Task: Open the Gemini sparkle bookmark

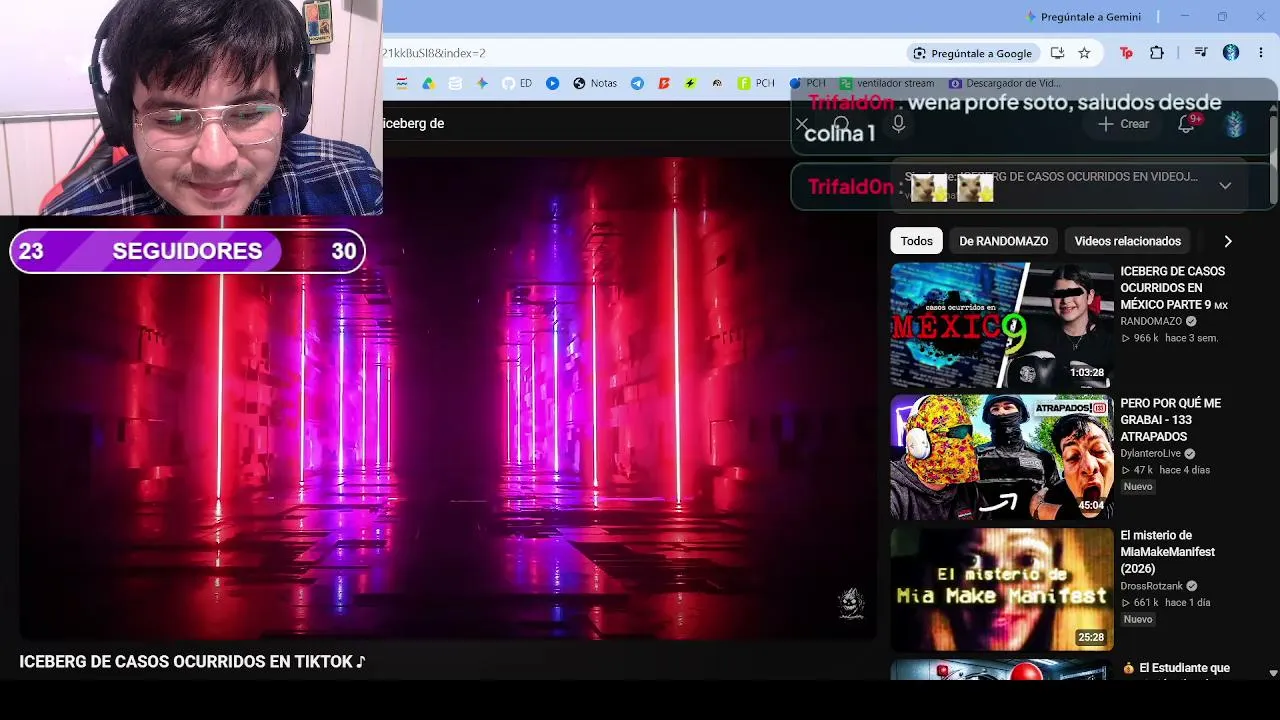Action: pyautogui.click(x=482, y=84)
